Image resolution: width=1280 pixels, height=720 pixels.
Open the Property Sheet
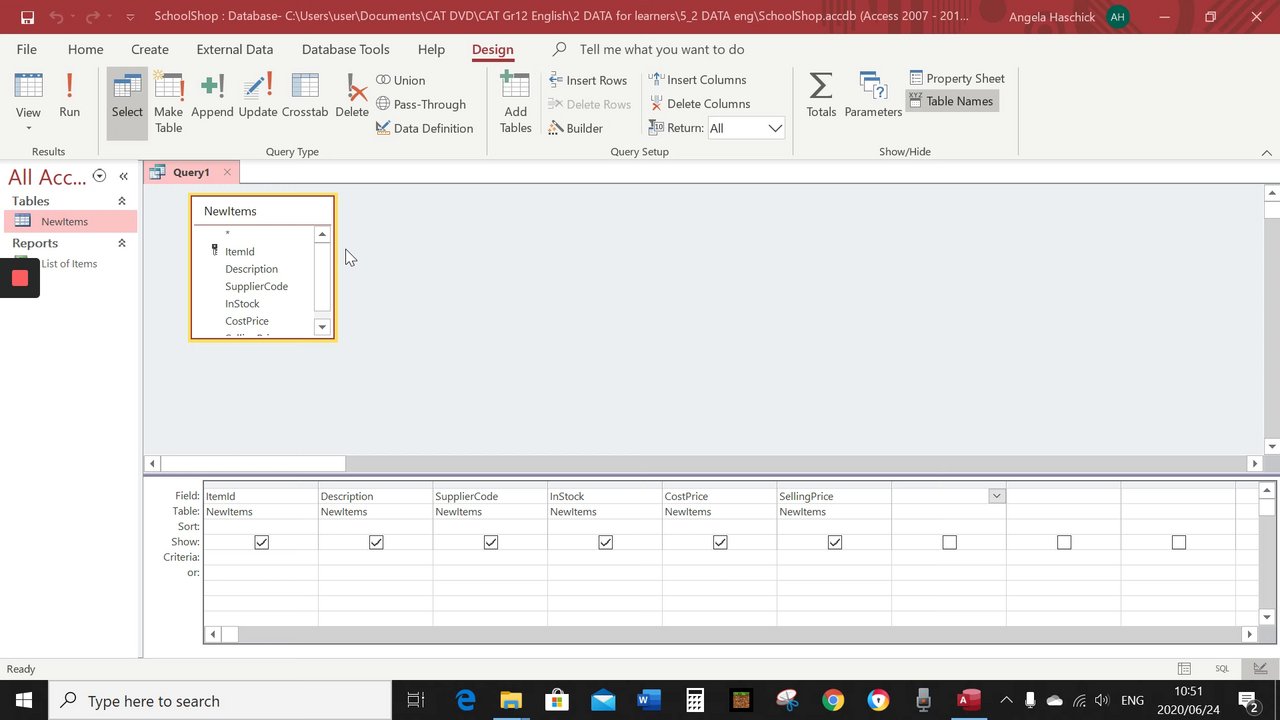(x=957, y=78)
